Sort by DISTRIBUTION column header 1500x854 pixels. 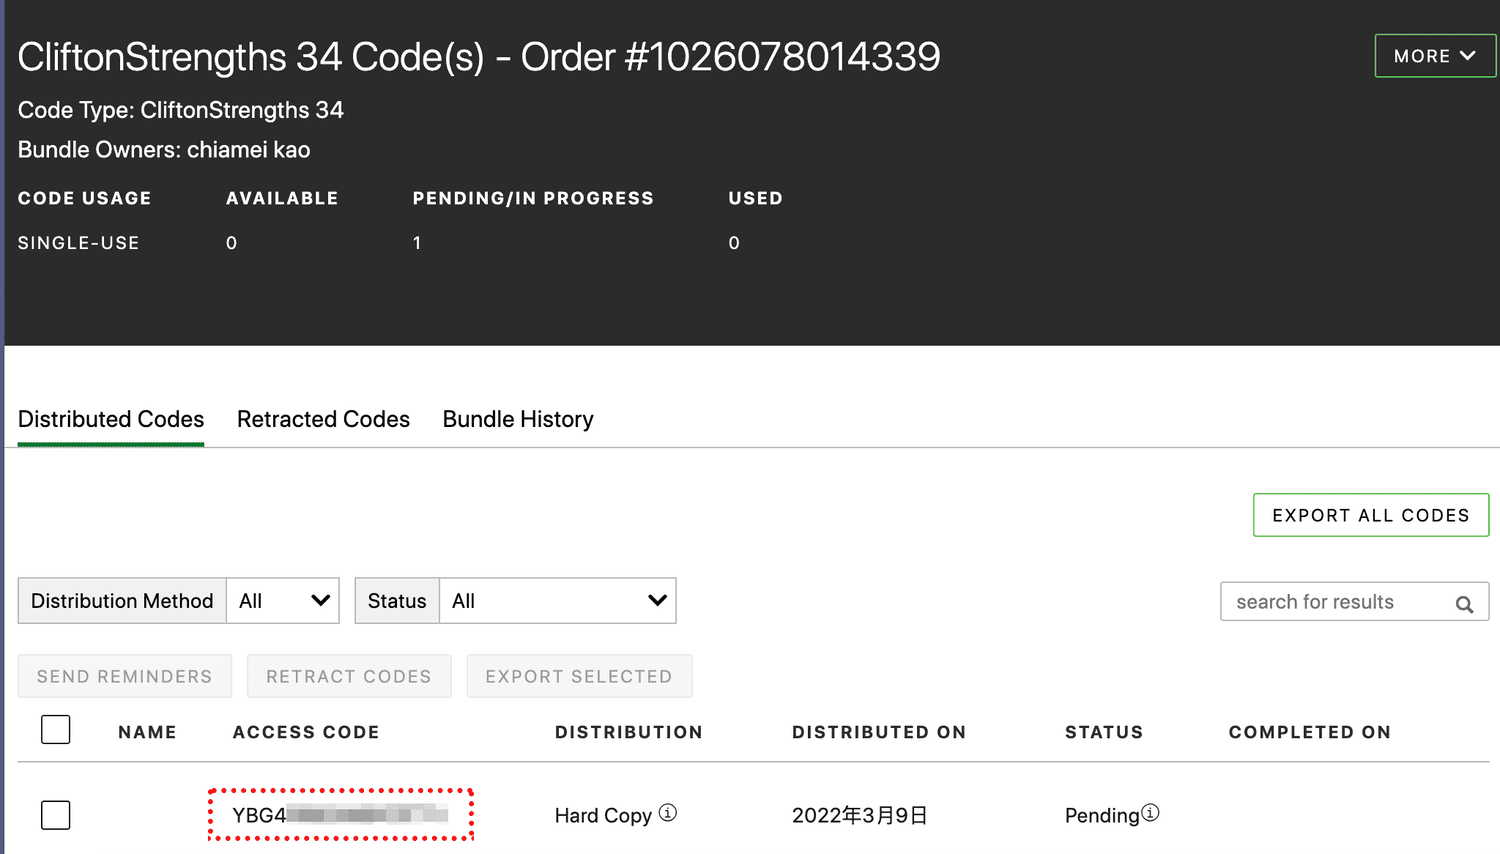coord(629,732)
